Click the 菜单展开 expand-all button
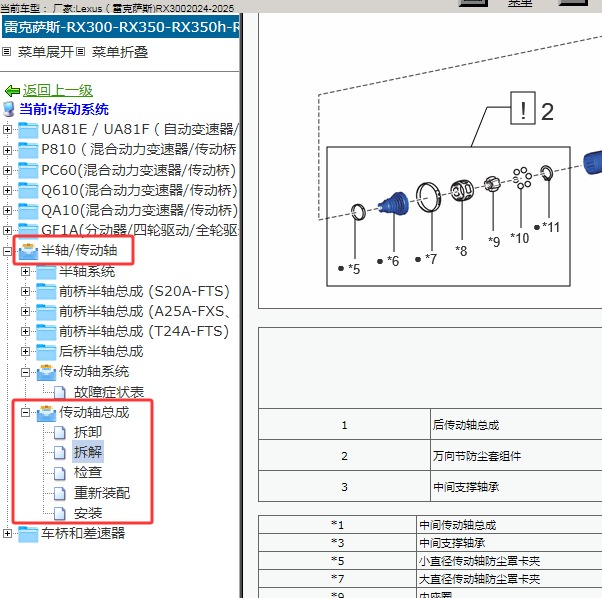 [x=45, y=52]
